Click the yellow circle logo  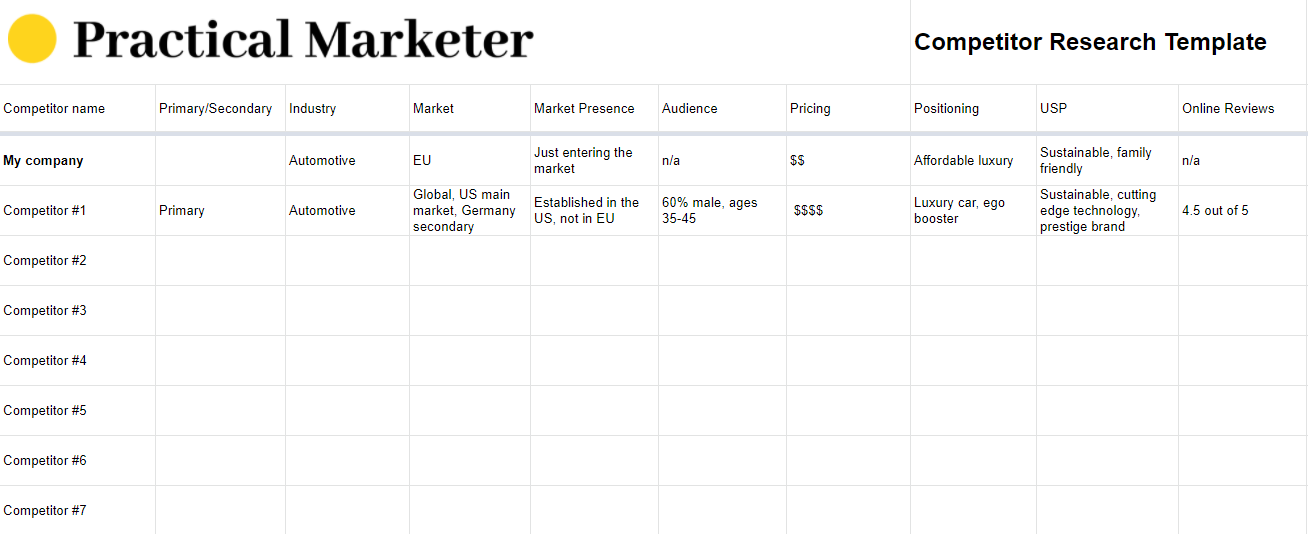[x=32, y=39]
